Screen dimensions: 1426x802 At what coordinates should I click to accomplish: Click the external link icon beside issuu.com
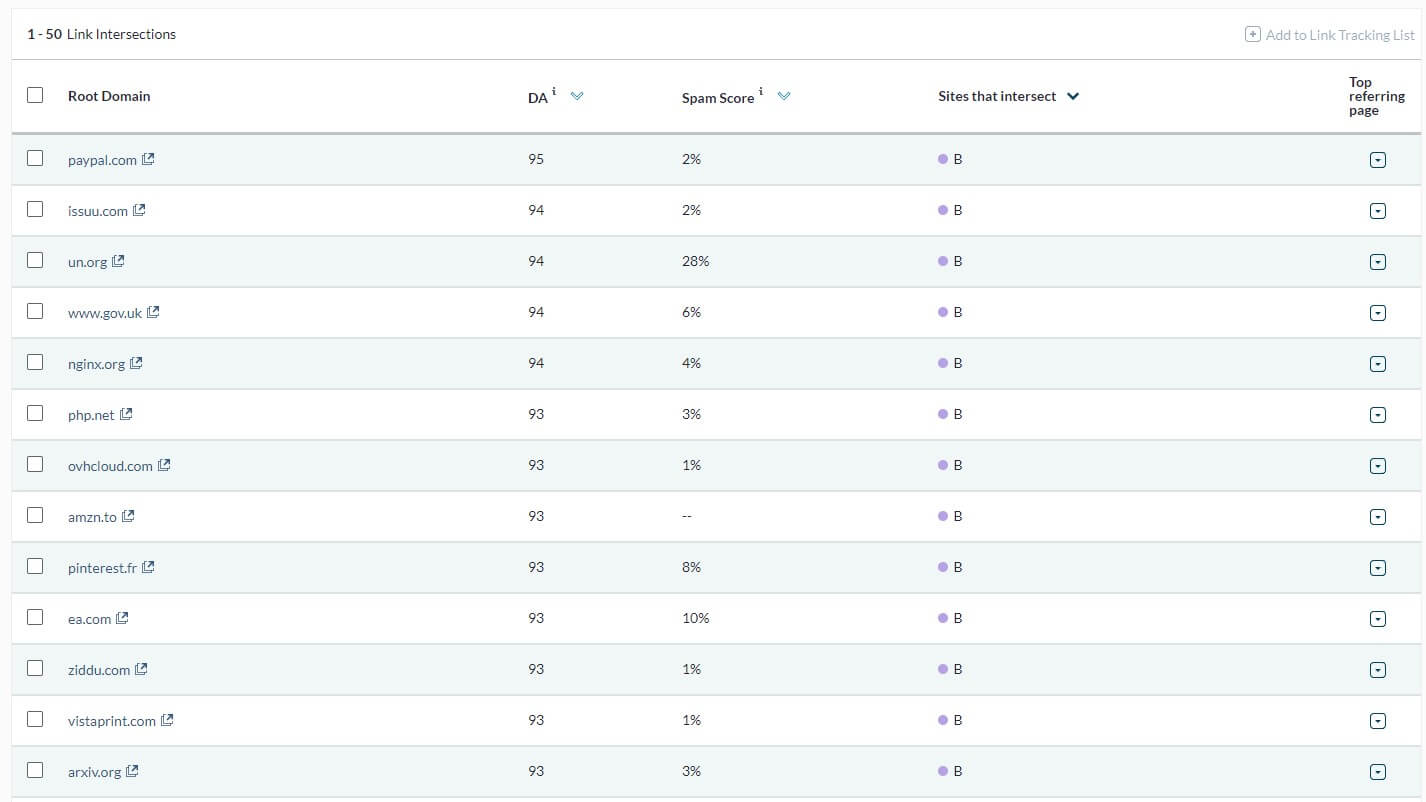[137, 209]
